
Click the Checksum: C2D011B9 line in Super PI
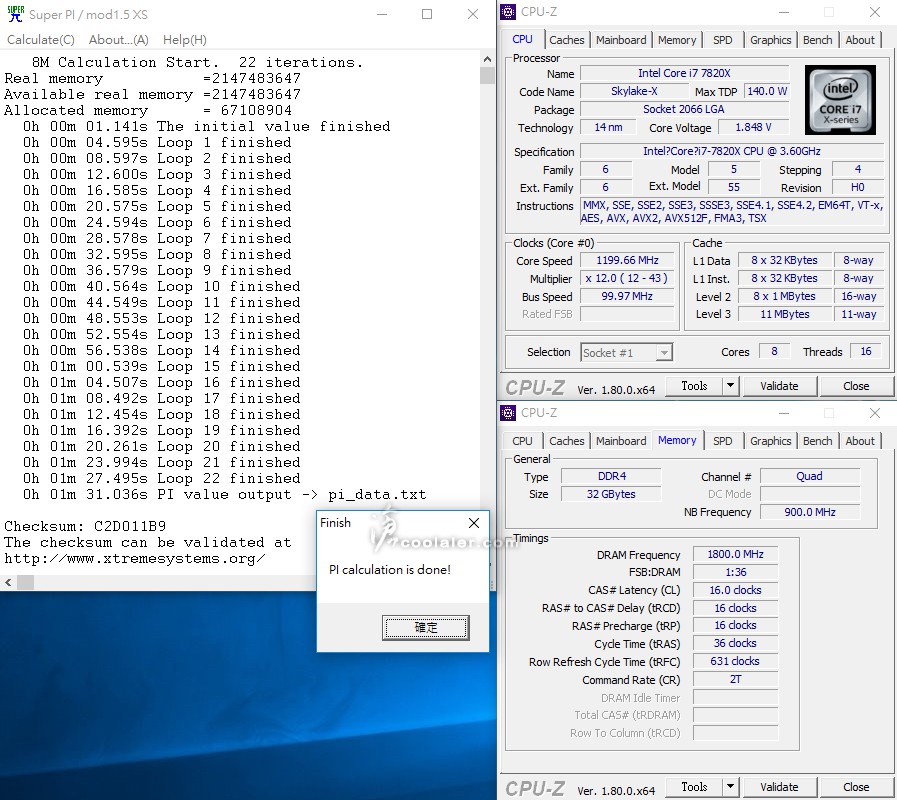coord(85,526)
